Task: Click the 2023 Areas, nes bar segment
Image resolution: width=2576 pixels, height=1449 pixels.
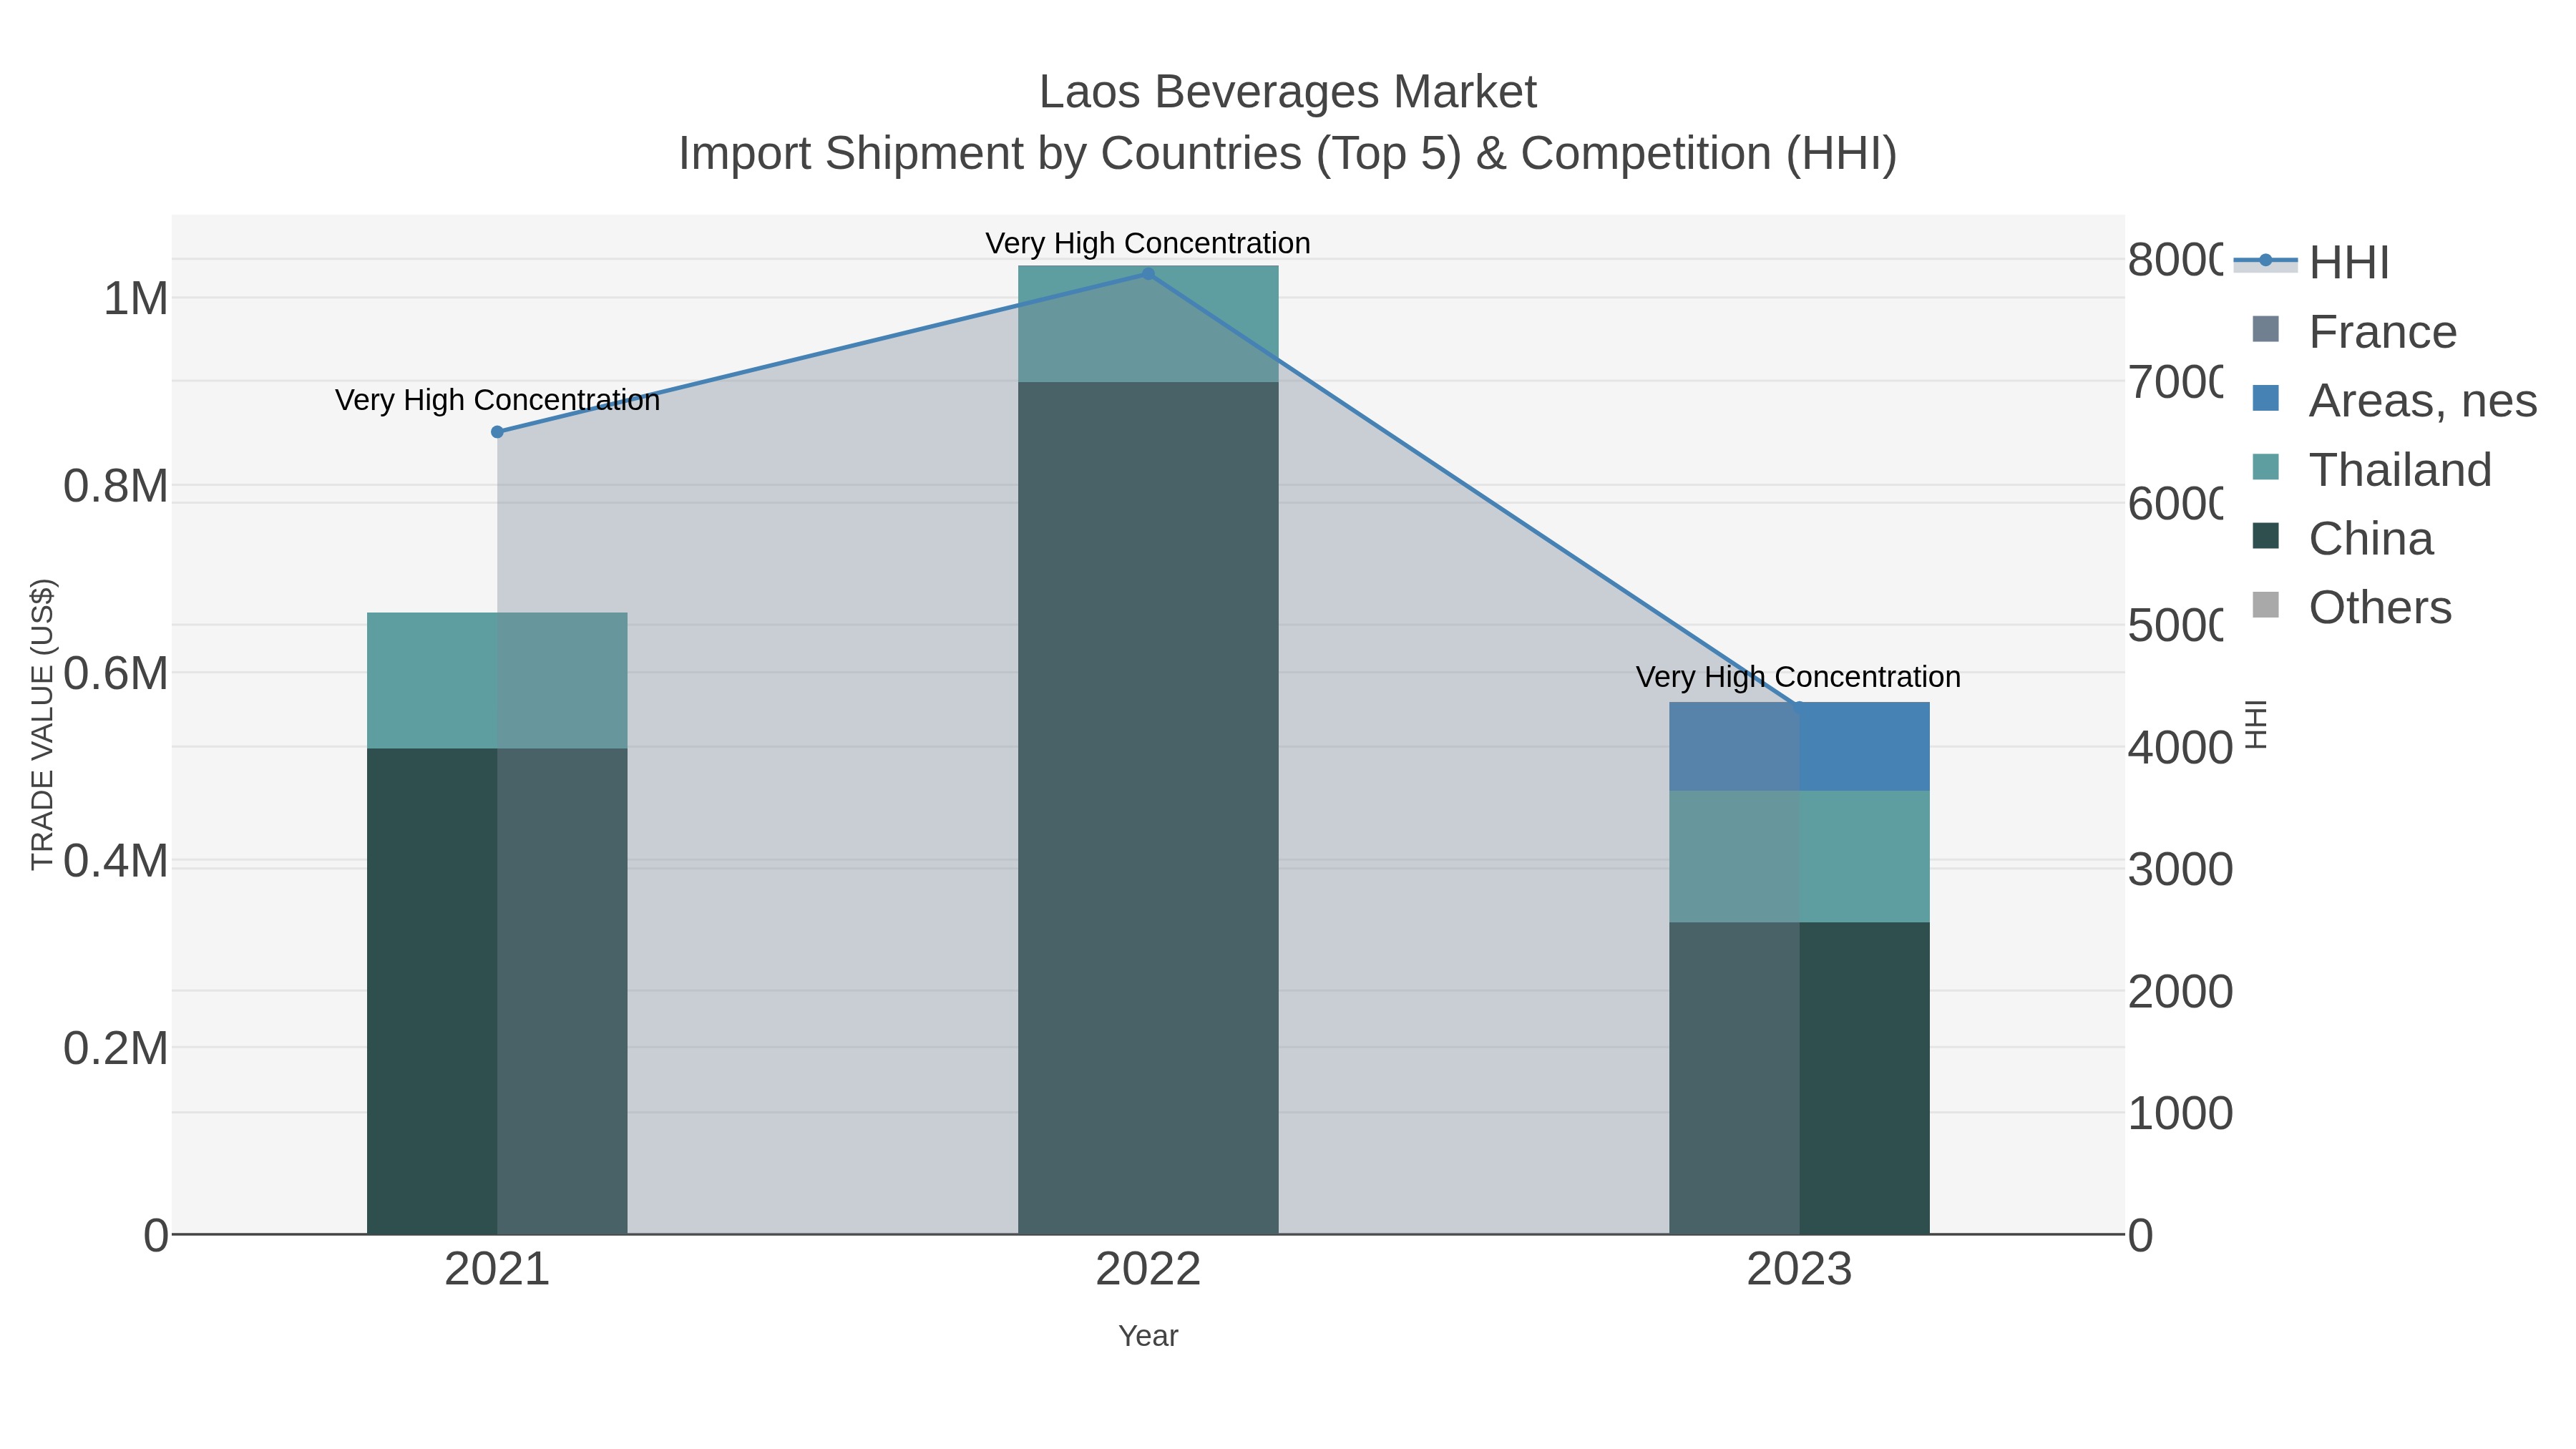Action: pyautogui.click(x=1799, y=746)
